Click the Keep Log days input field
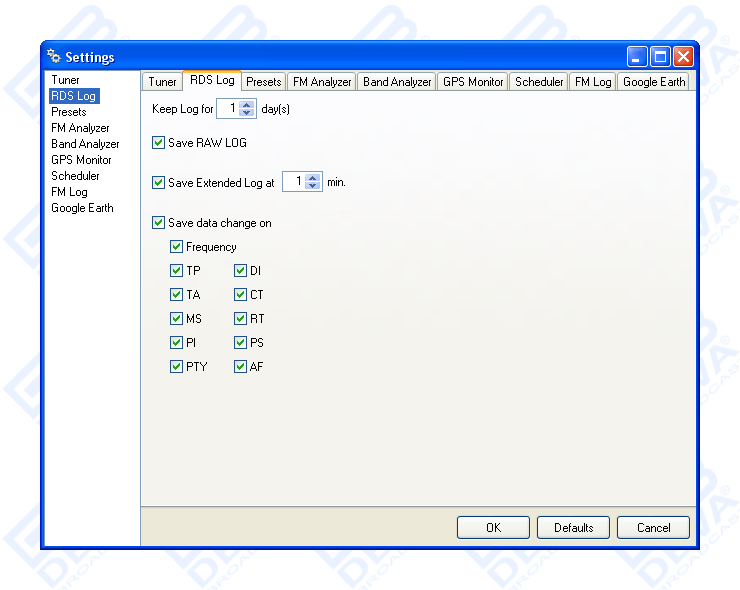Viewport: 740px width, 590px height. (228, 109)
